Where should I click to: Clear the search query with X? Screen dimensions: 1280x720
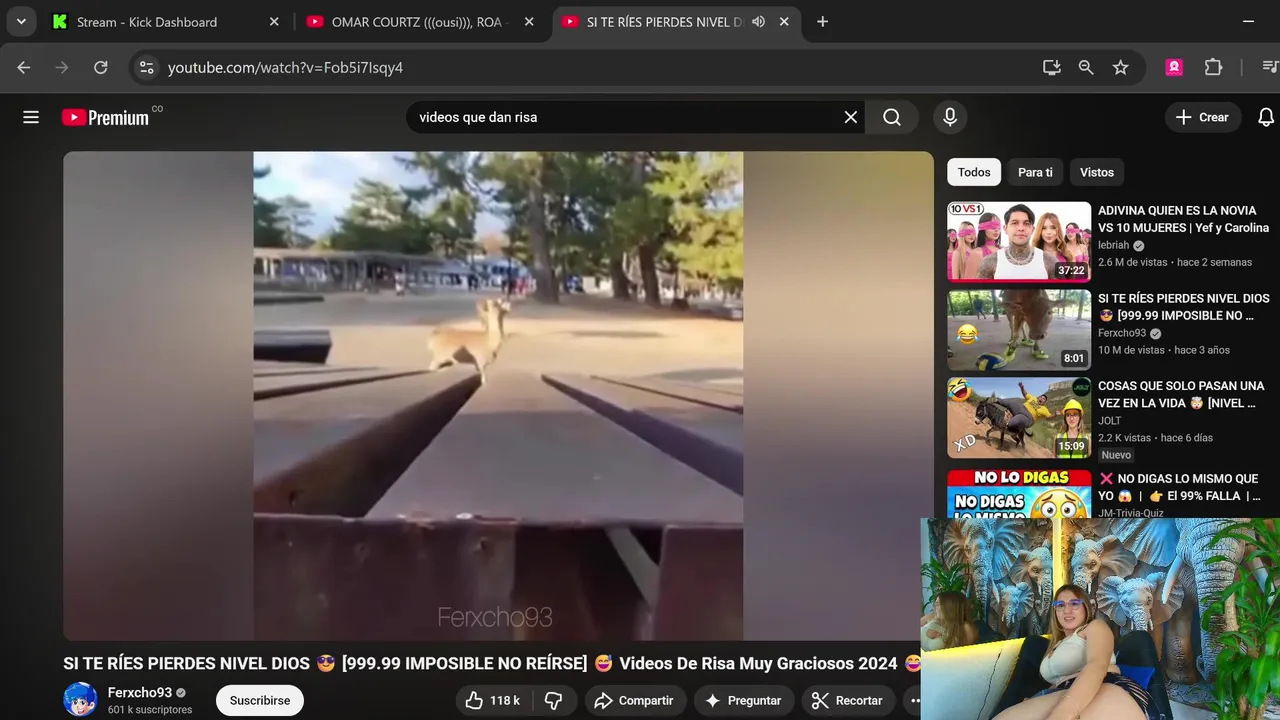(x=850, y=117)
